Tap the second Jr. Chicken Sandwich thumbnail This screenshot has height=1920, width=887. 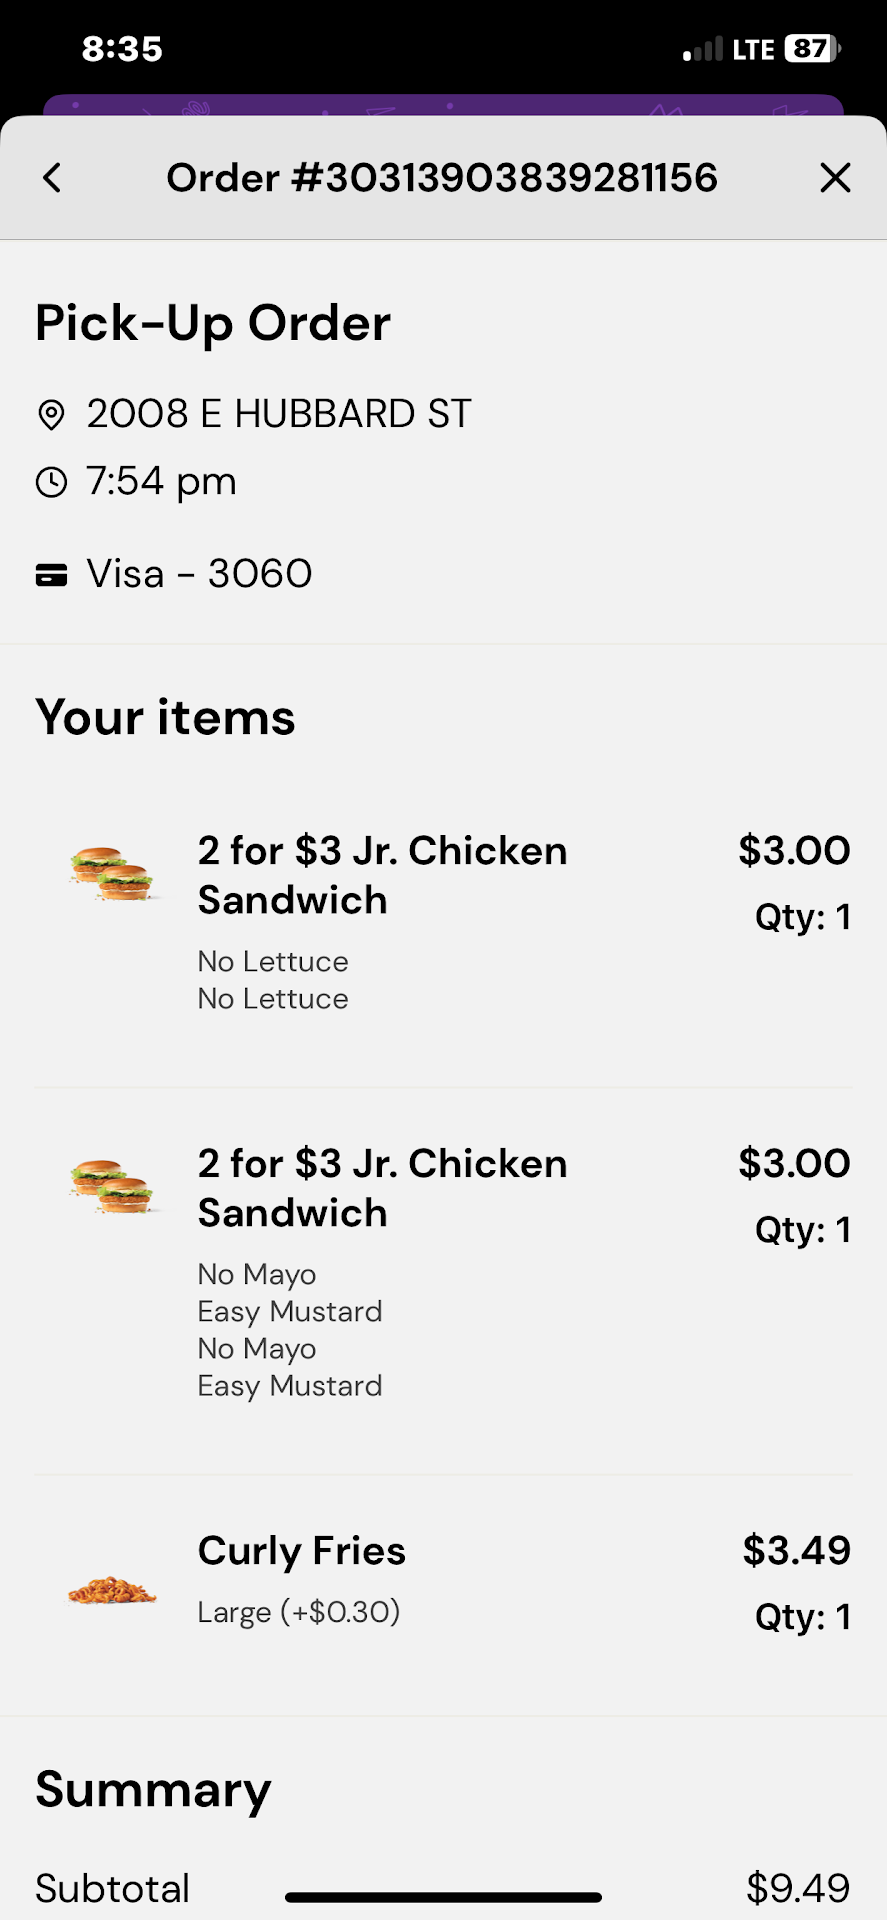click(112, 1186)
